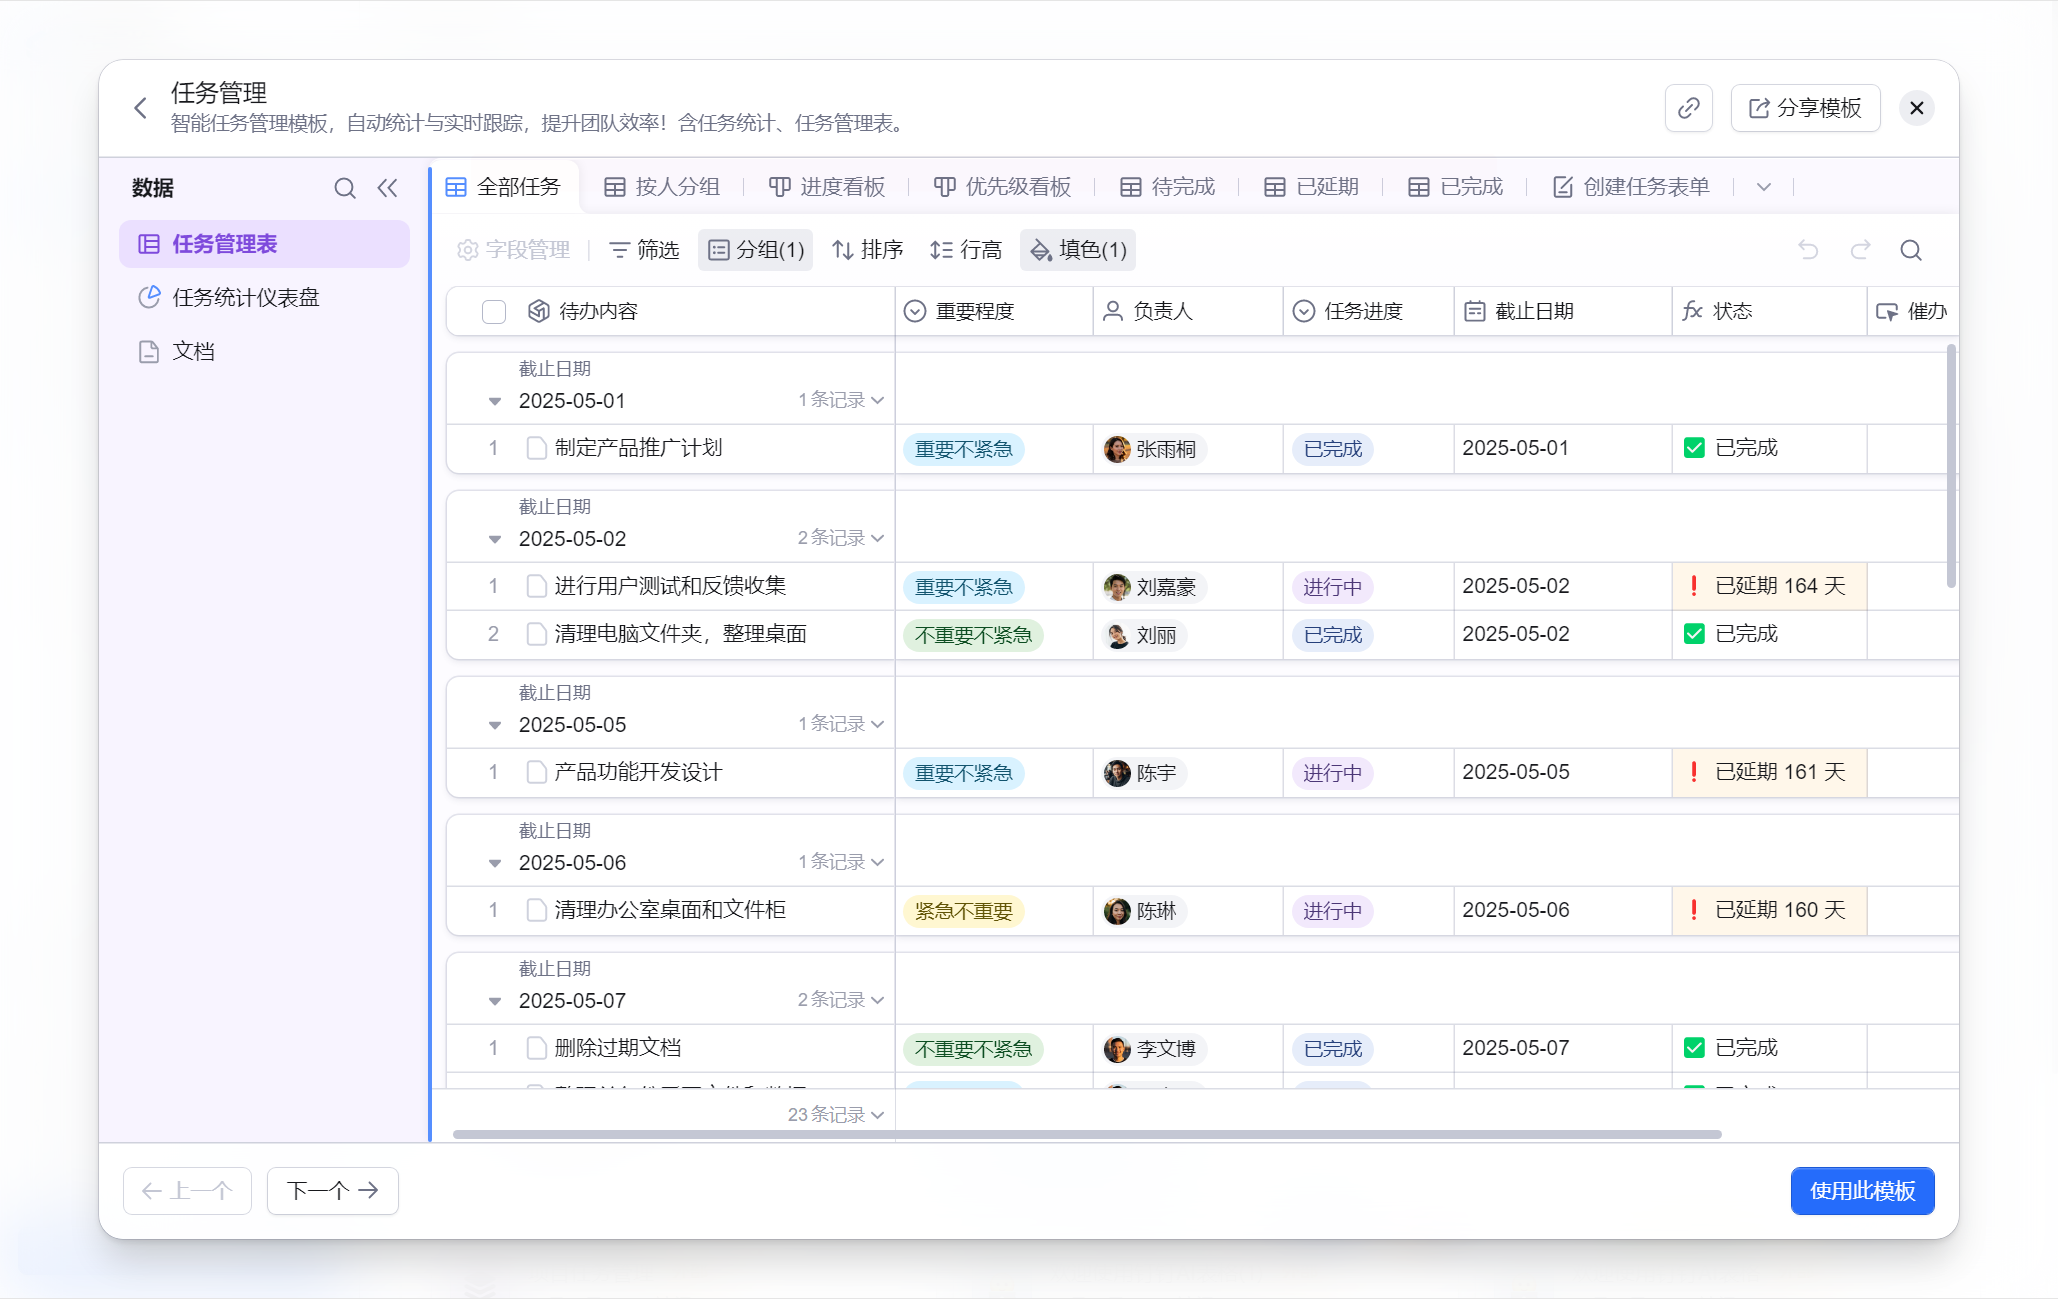Click the copy link icon

(1688, 108)
